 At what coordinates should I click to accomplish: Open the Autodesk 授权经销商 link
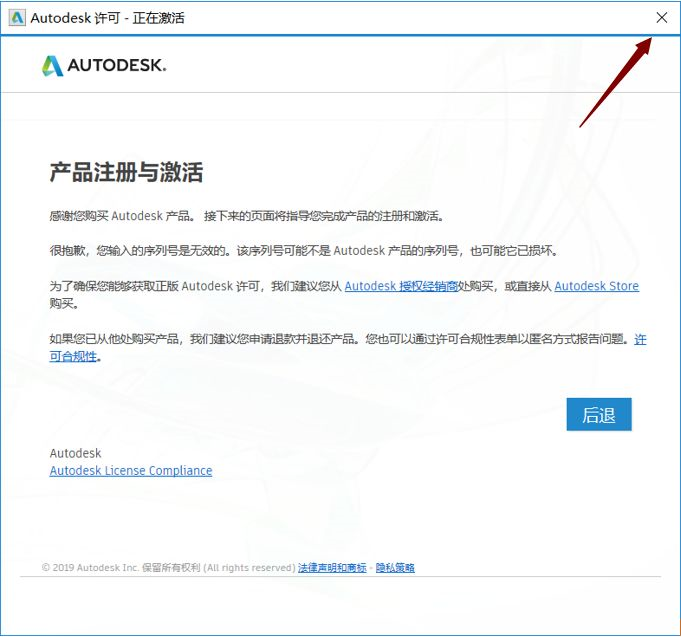(401, 286)
